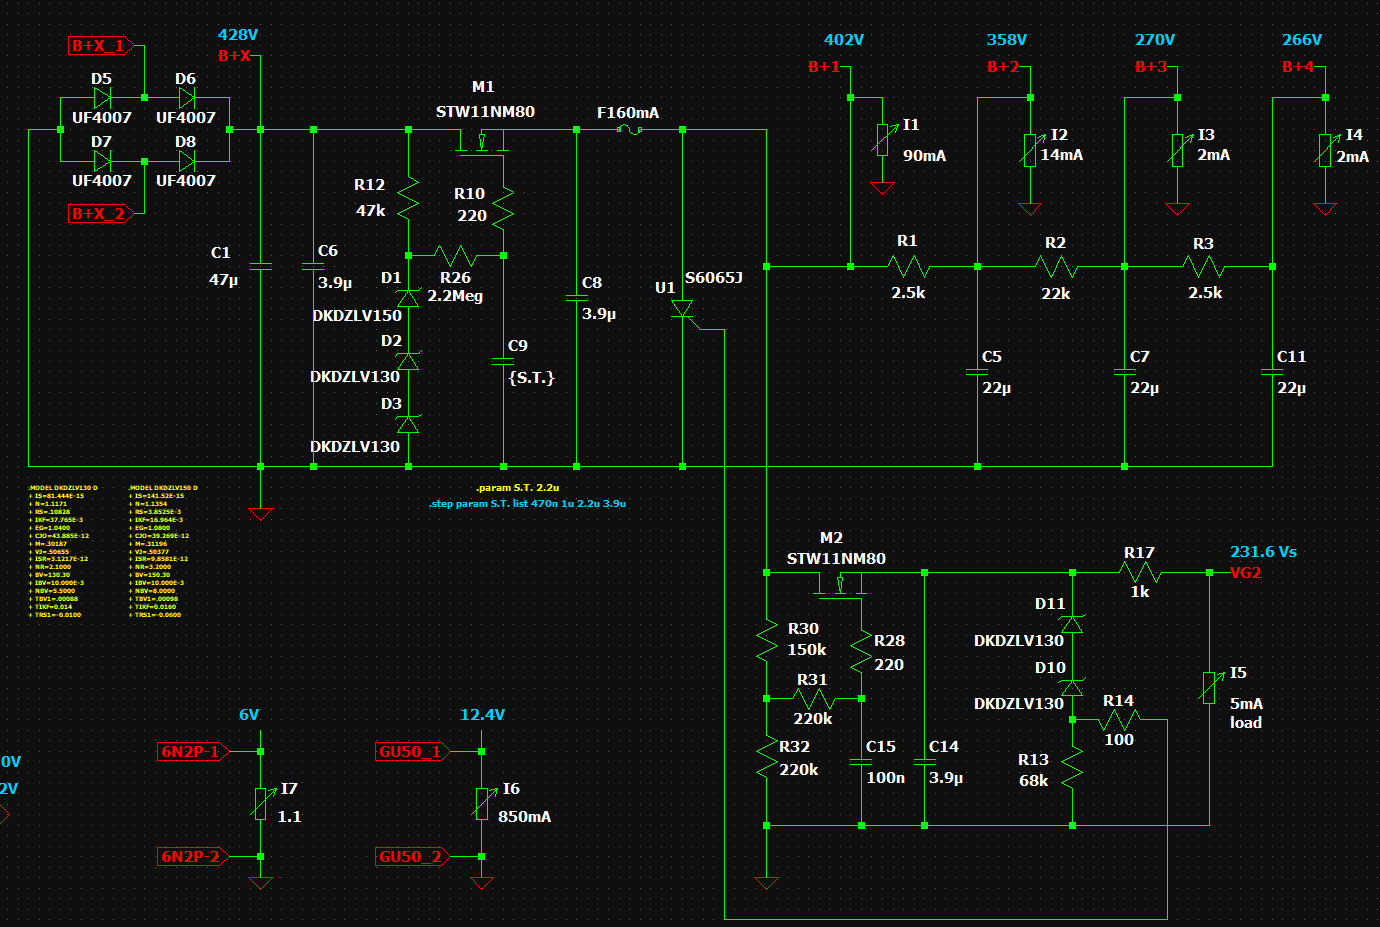This screenshot has width=1380, height=927.
Task: Select the R26 2.2Meg resistor symbol
Action: click(455, 256)
